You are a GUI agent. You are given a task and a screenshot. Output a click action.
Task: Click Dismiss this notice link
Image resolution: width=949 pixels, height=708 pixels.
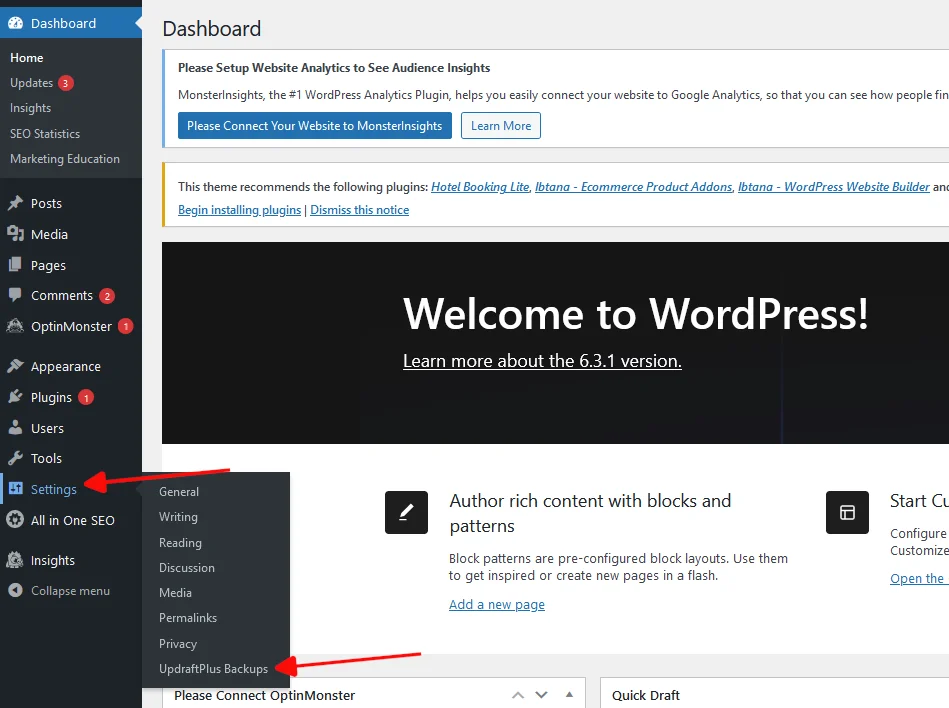coord(360,210)
